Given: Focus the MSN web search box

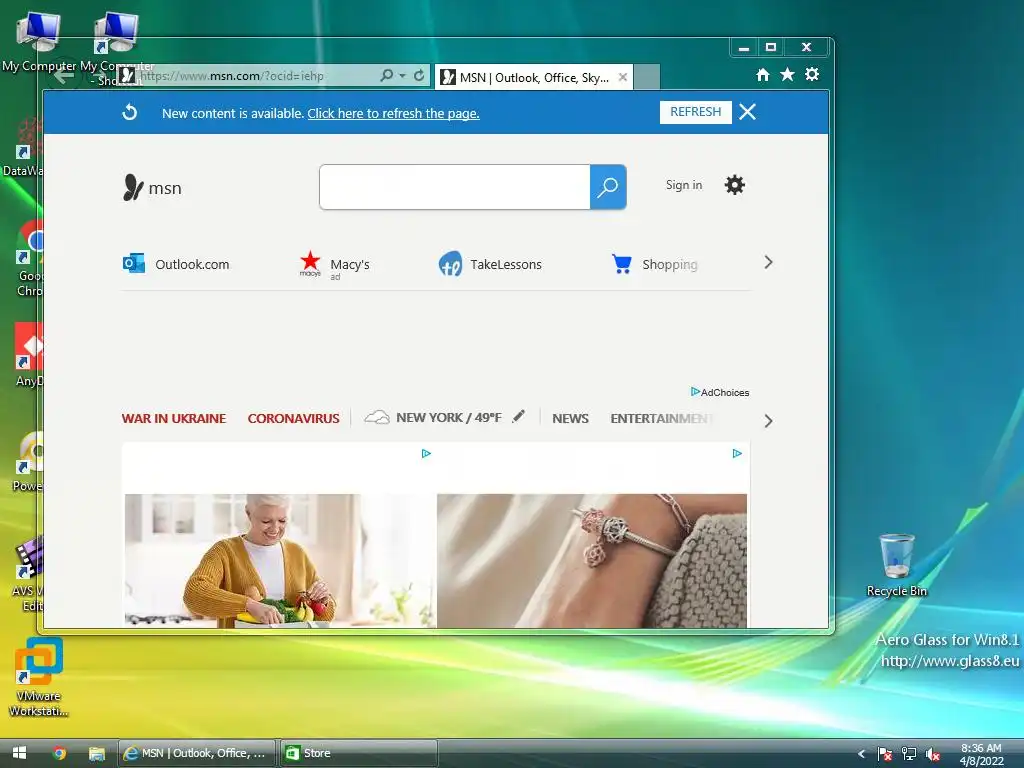Looking at the screenshot, I should click(455, 187).
